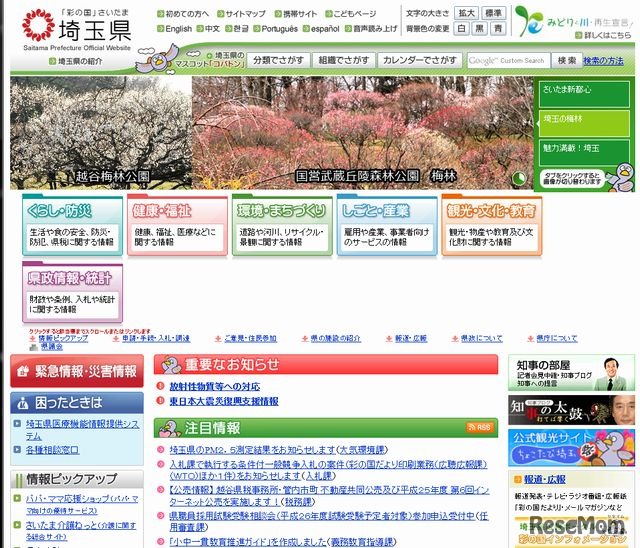Viewport: 640px width, 548px height.
Task: Open the 検索の方法 link
Action: point(603,61)
